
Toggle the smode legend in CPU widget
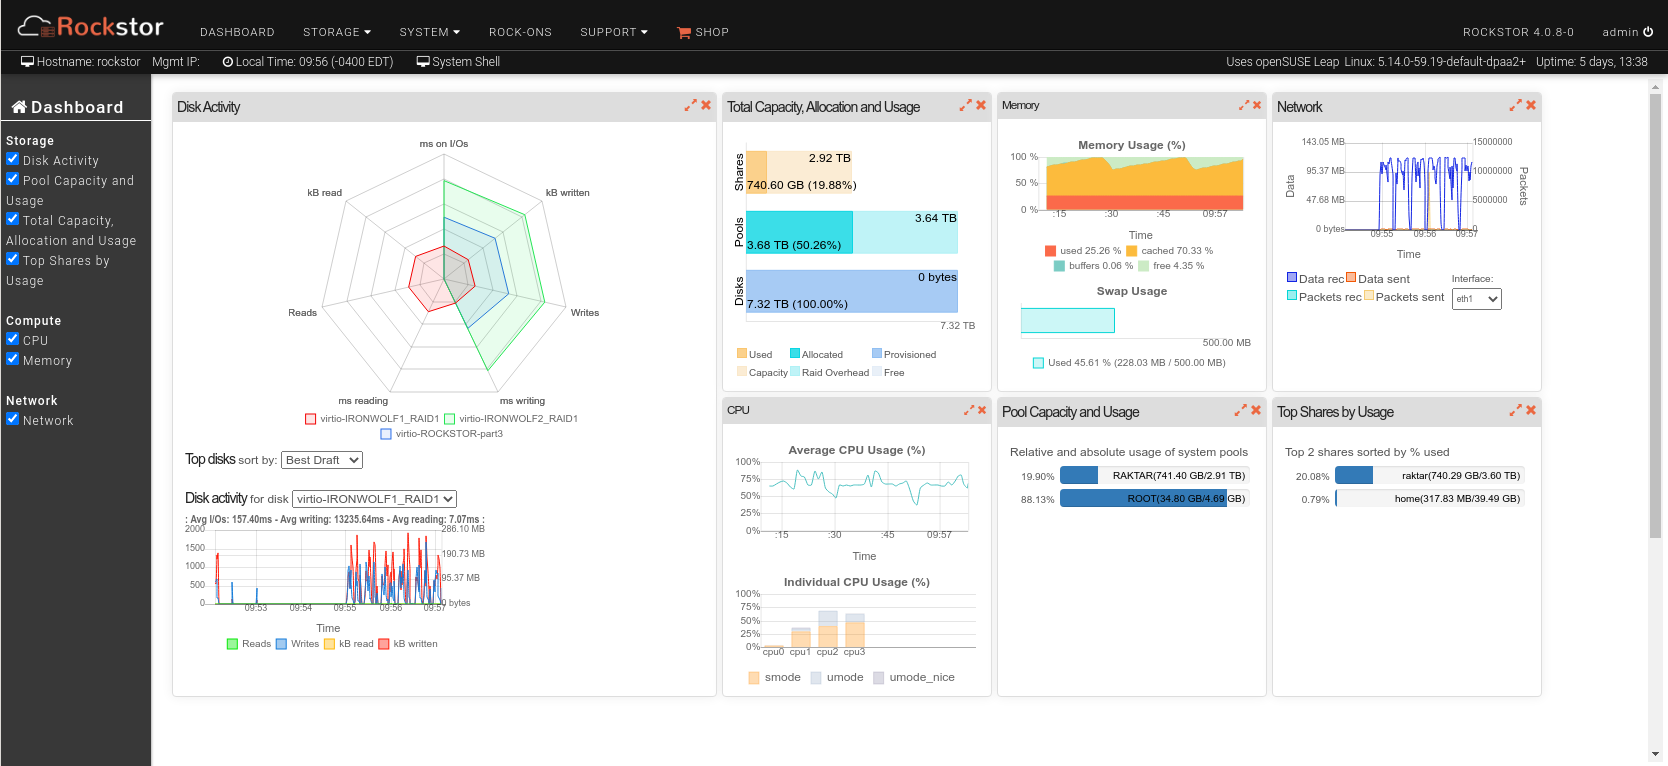pos(774,677)
